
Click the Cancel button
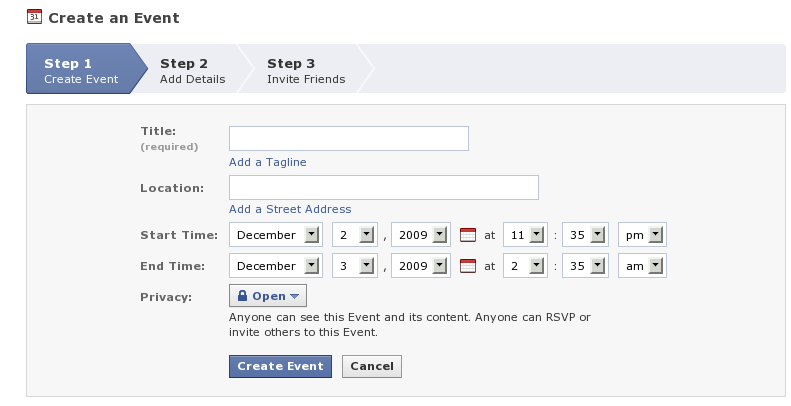pyautogui.click(x=372, y=366)
